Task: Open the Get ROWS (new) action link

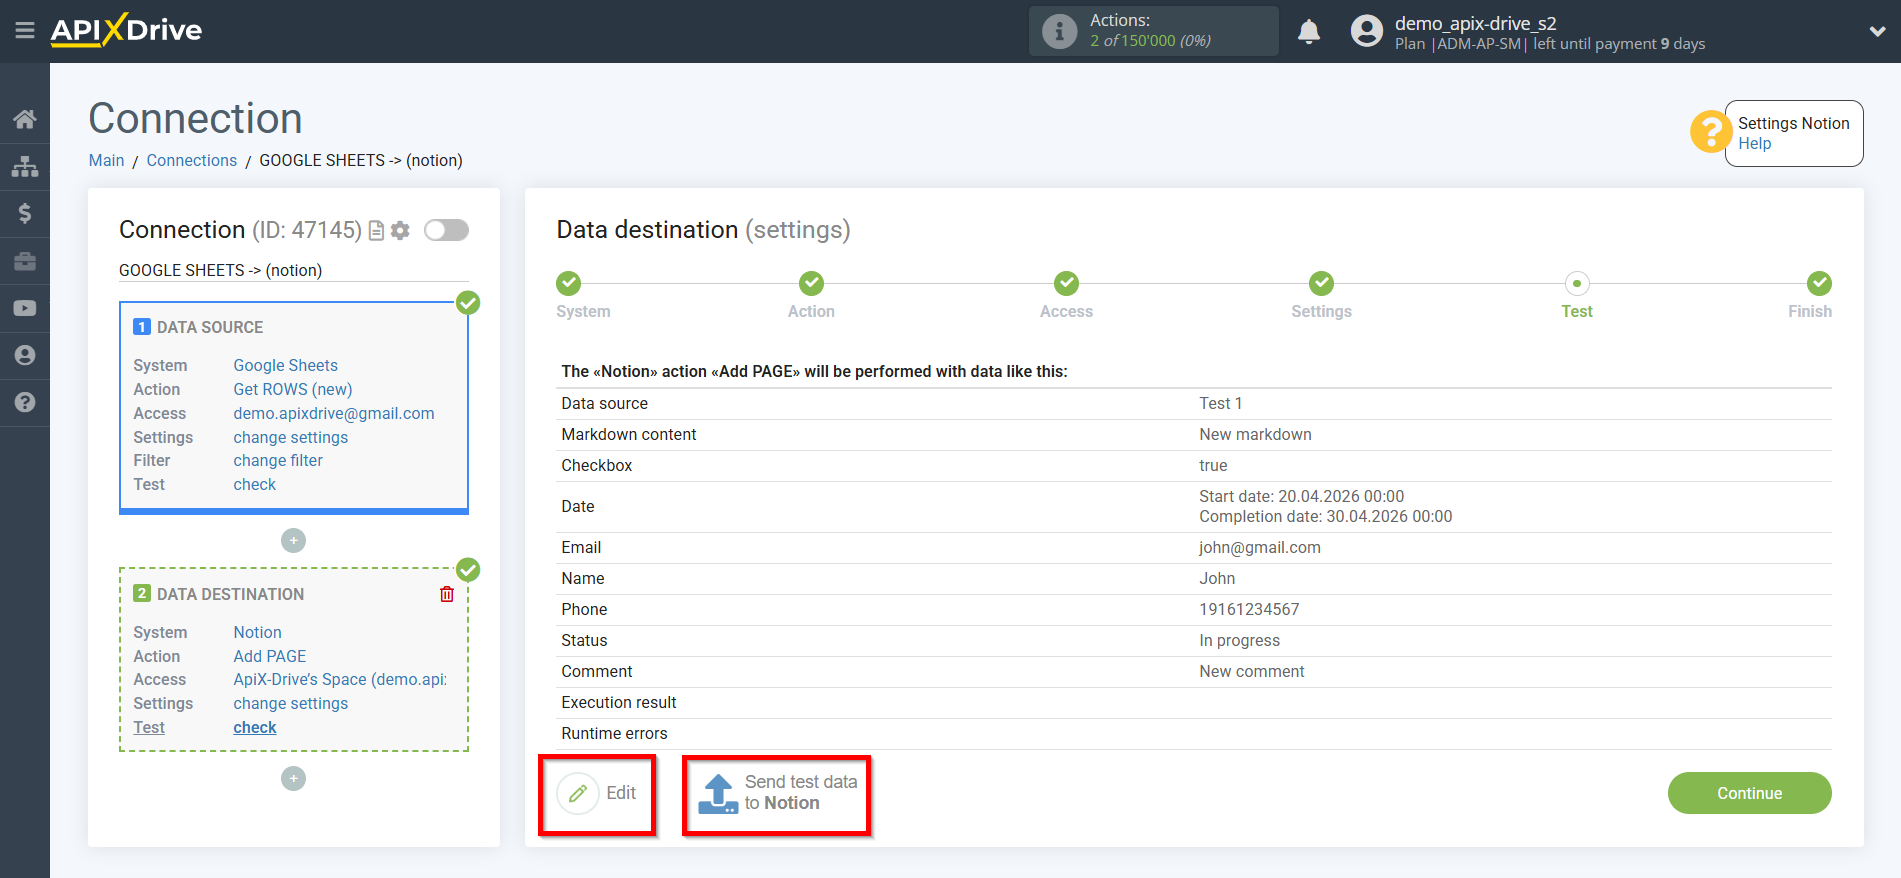Action: coord(293,389)
